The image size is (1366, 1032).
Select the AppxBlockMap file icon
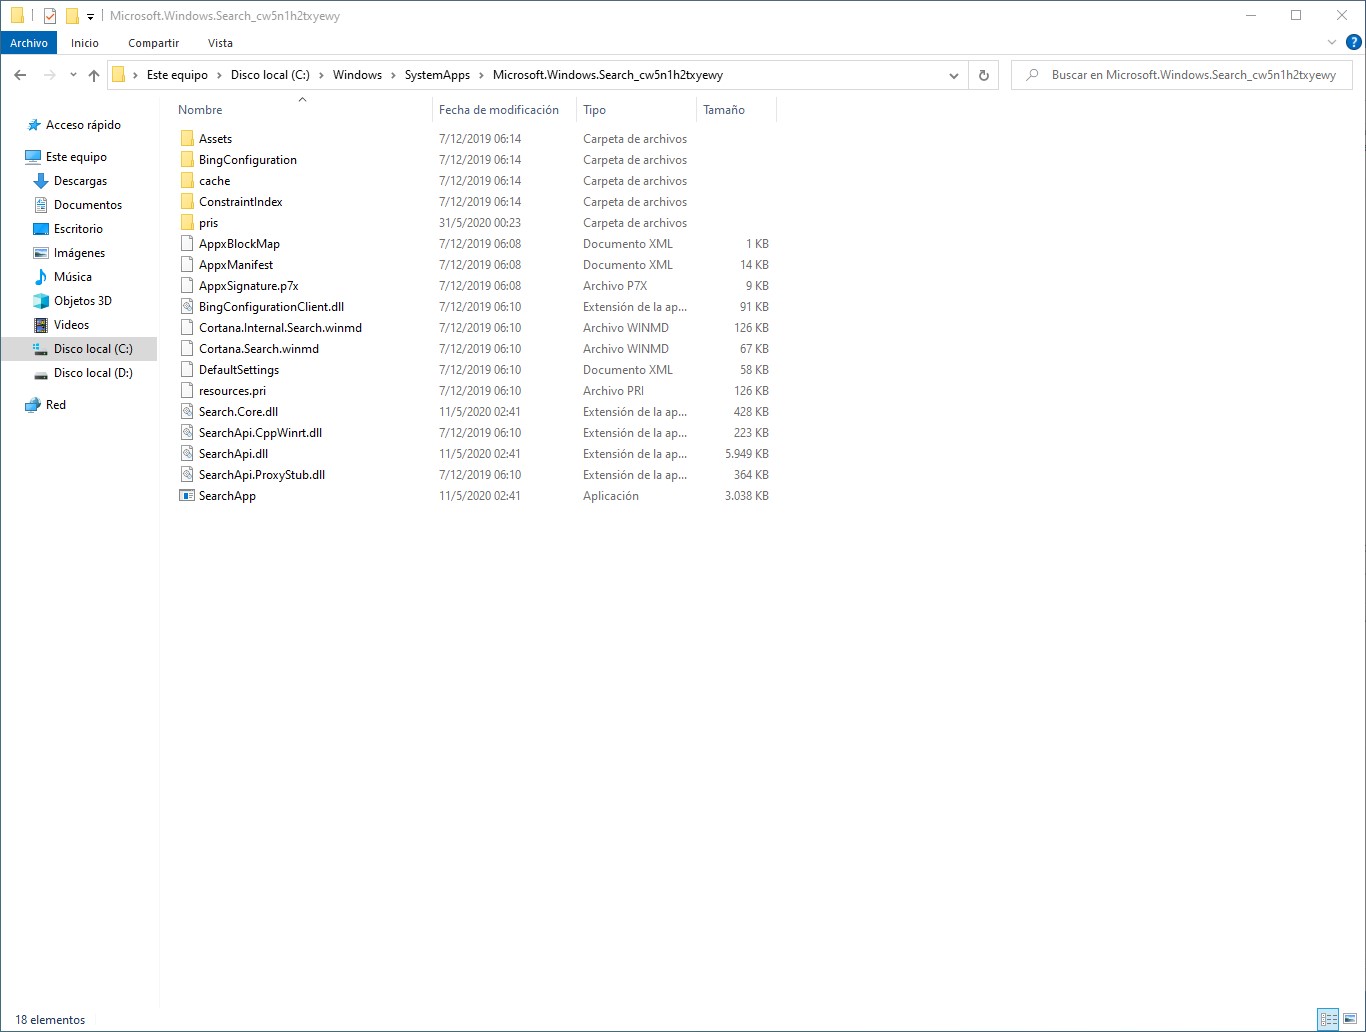point(187,244)
